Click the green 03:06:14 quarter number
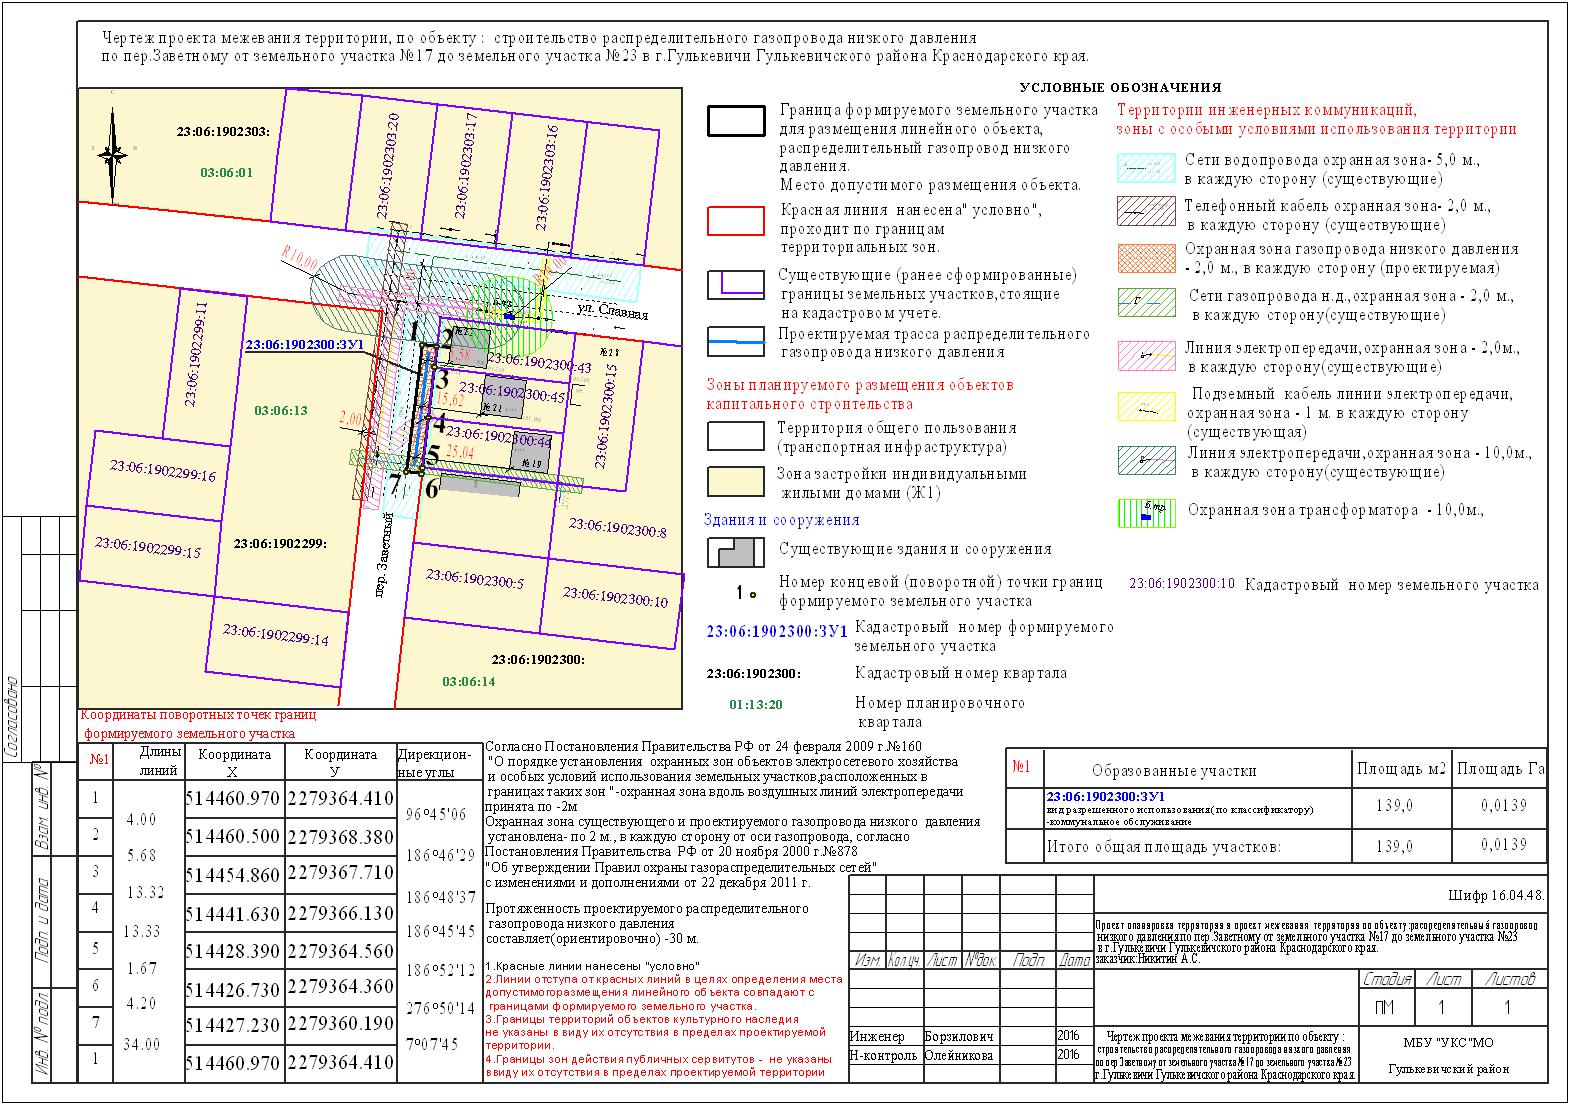 click(x=469, y=681)
